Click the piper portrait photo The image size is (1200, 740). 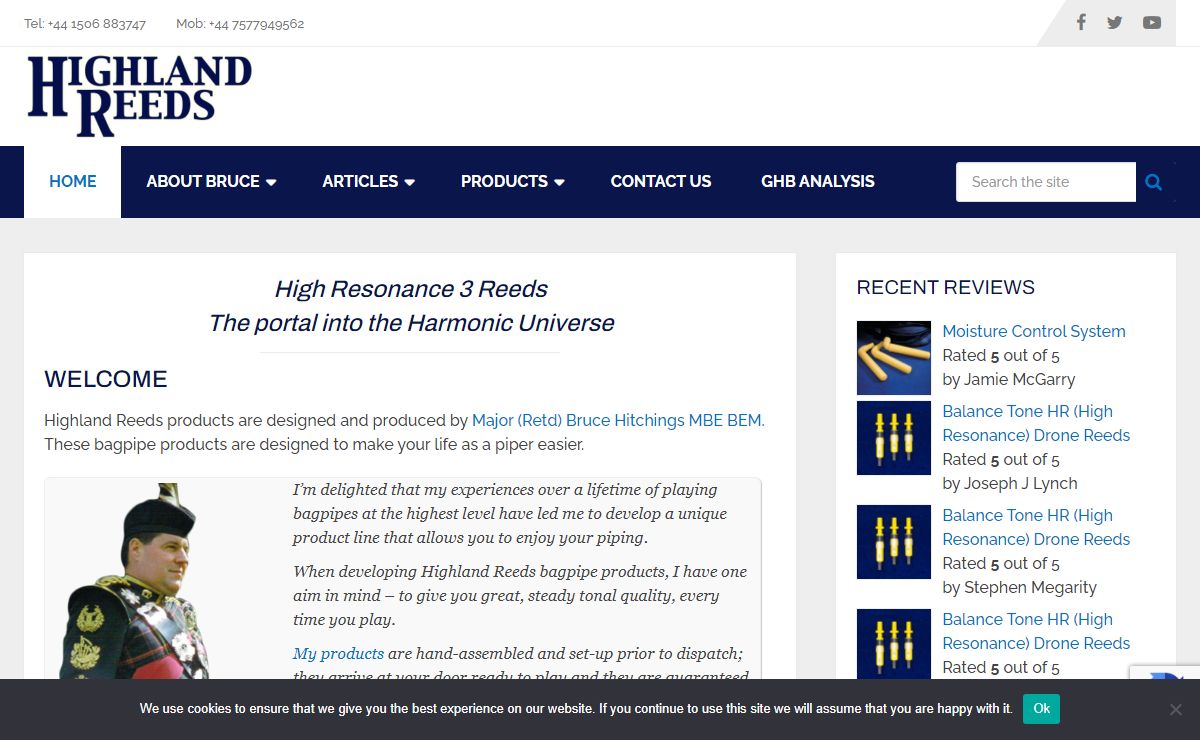[135, 582]
